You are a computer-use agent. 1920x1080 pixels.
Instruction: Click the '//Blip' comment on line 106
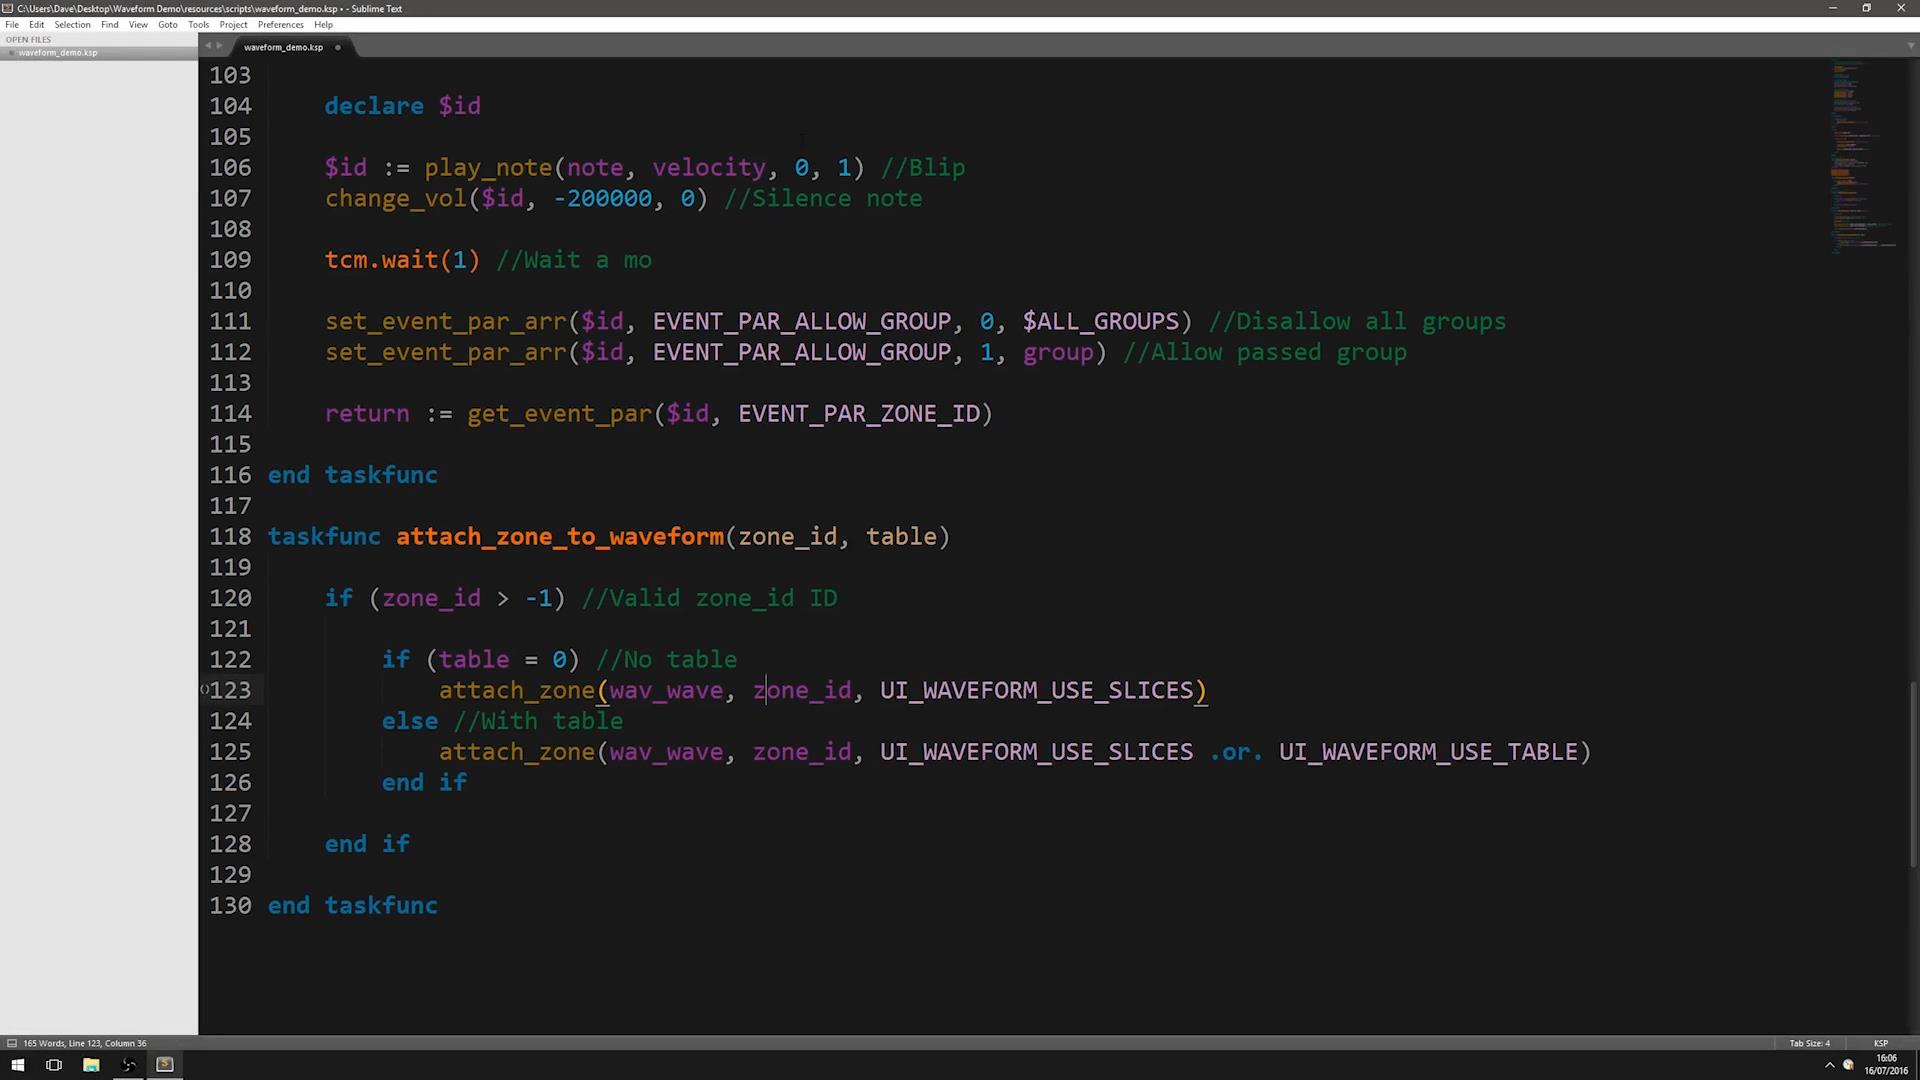pyautogui.click(x=923, y=168)
